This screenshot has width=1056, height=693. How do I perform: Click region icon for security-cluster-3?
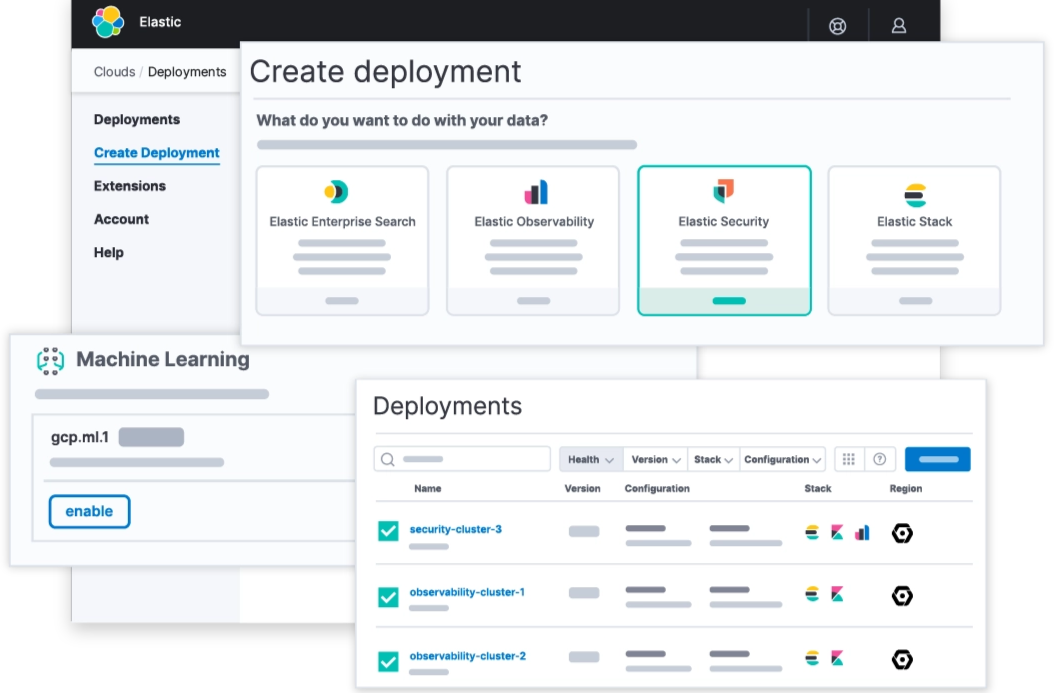click(902, 533)
